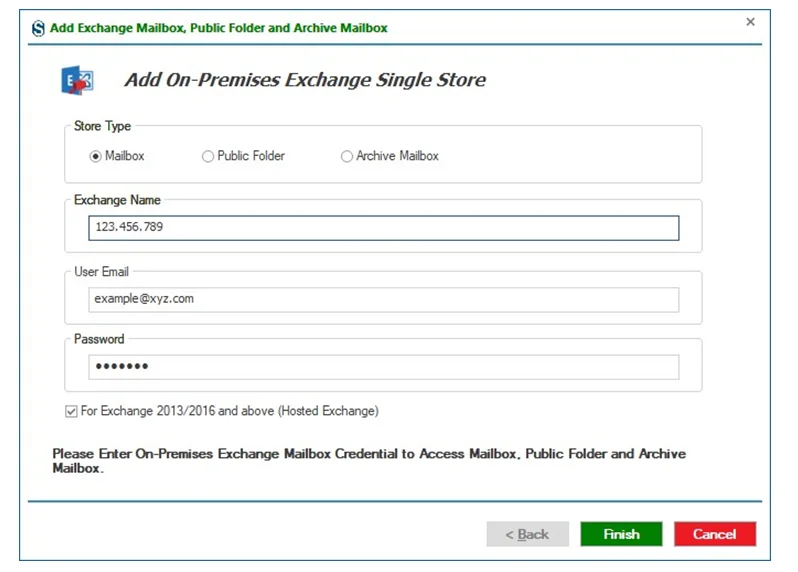Click the red Cancel button

point(715,534)
